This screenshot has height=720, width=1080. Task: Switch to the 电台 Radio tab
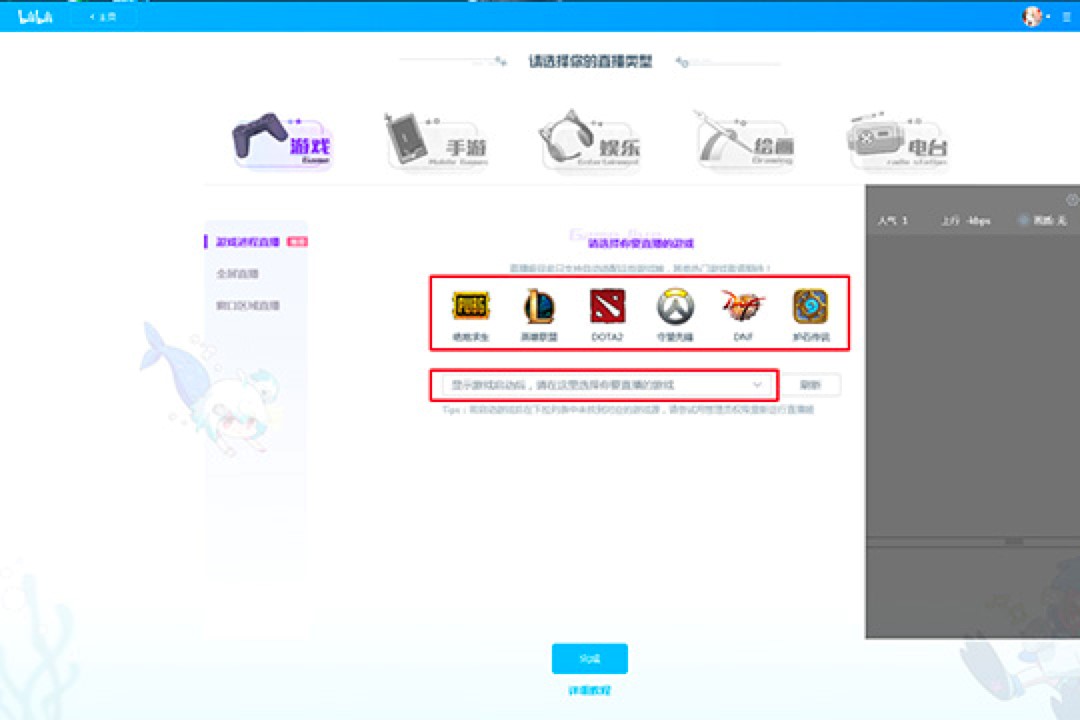[x=897, y=140]
